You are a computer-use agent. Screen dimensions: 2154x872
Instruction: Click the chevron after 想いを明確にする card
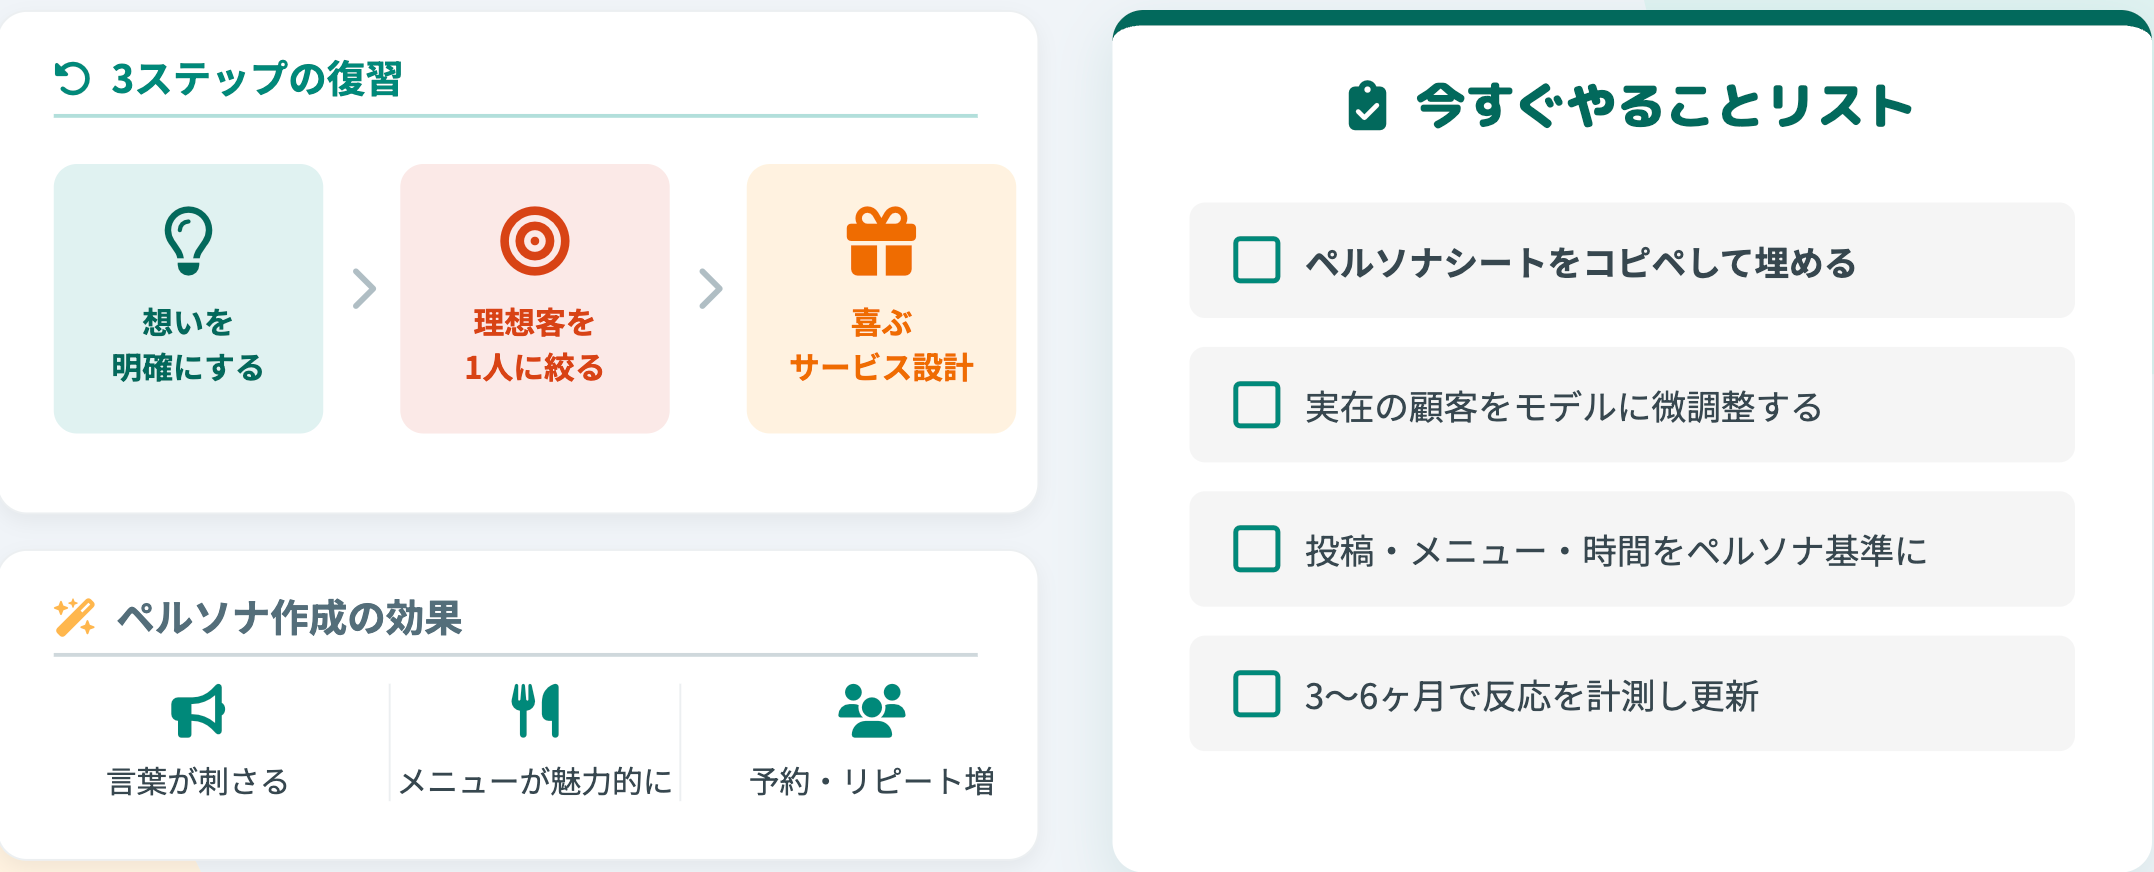pyautogui.click(x=364, y=289)
